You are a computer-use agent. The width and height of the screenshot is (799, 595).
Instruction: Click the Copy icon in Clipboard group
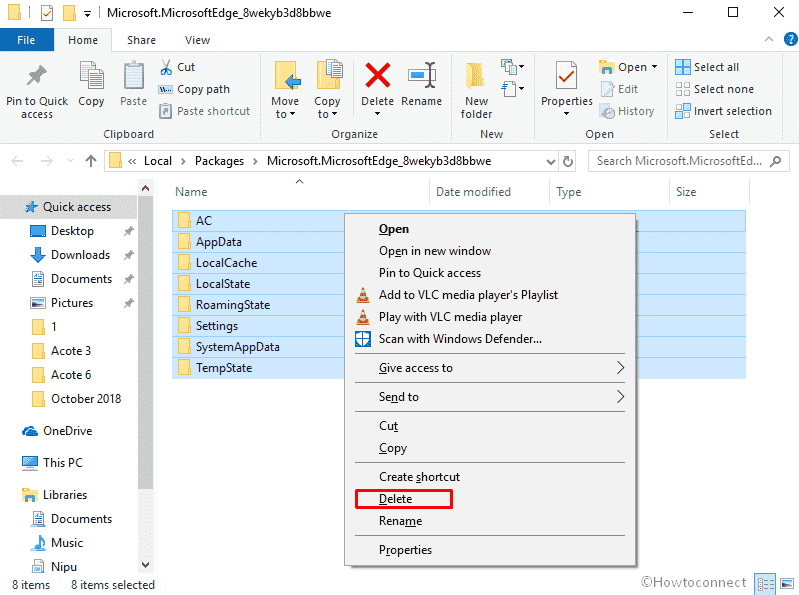click(x=91, y=76)
